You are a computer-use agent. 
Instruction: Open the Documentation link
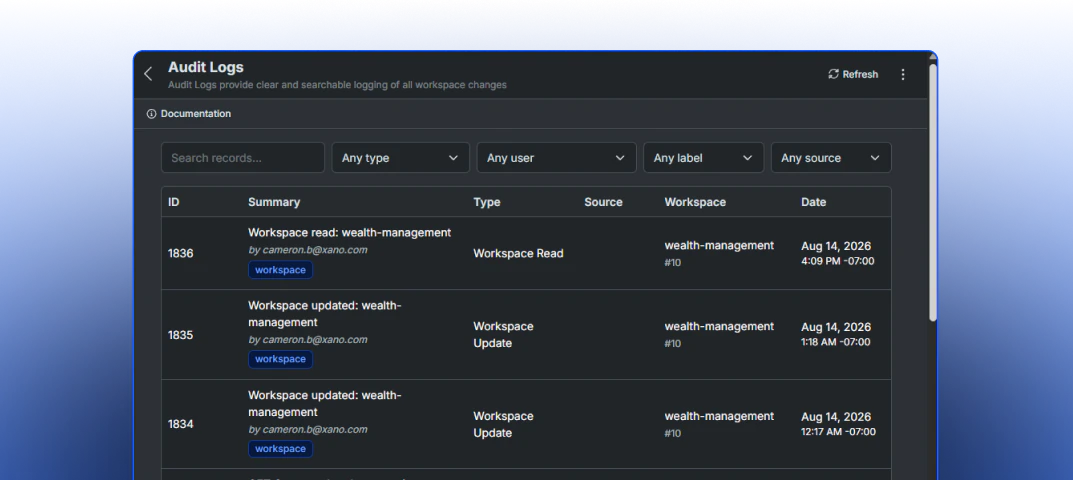coord(196,114)
